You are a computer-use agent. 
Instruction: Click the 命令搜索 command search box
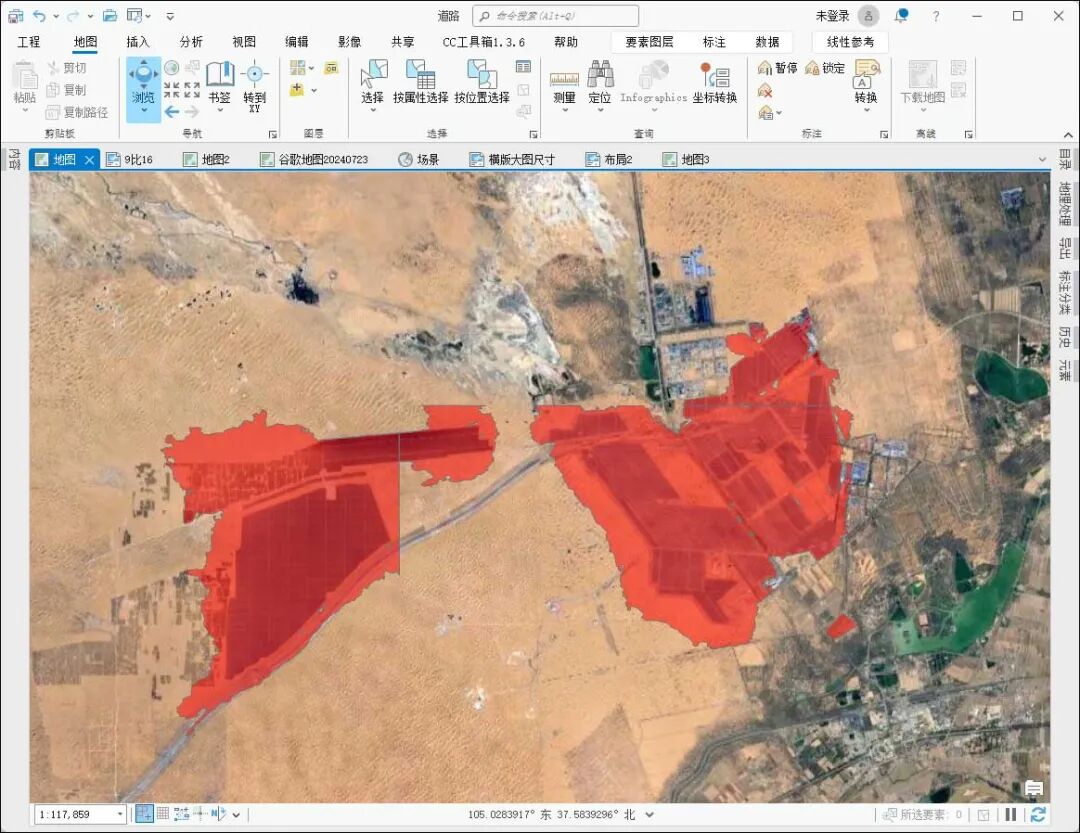(x=555, y=16)
